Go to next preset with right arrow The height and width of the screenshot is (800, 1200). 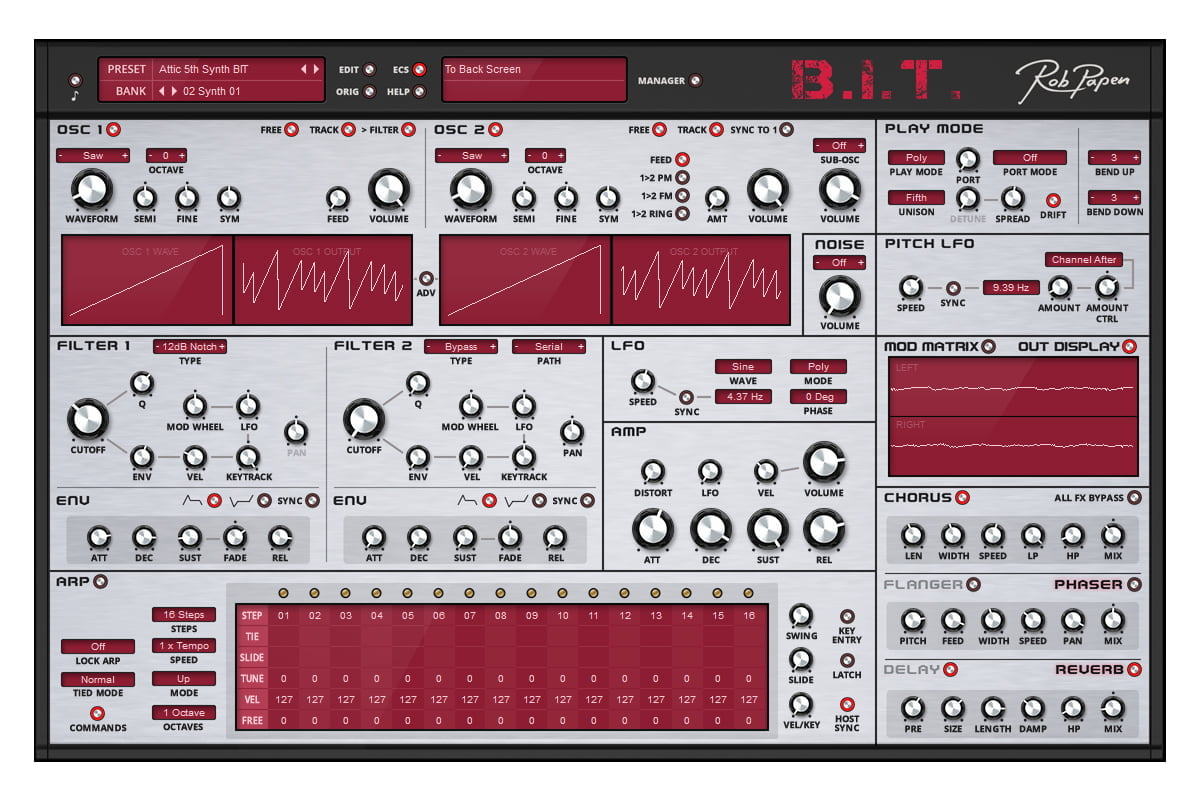point(316,70)
